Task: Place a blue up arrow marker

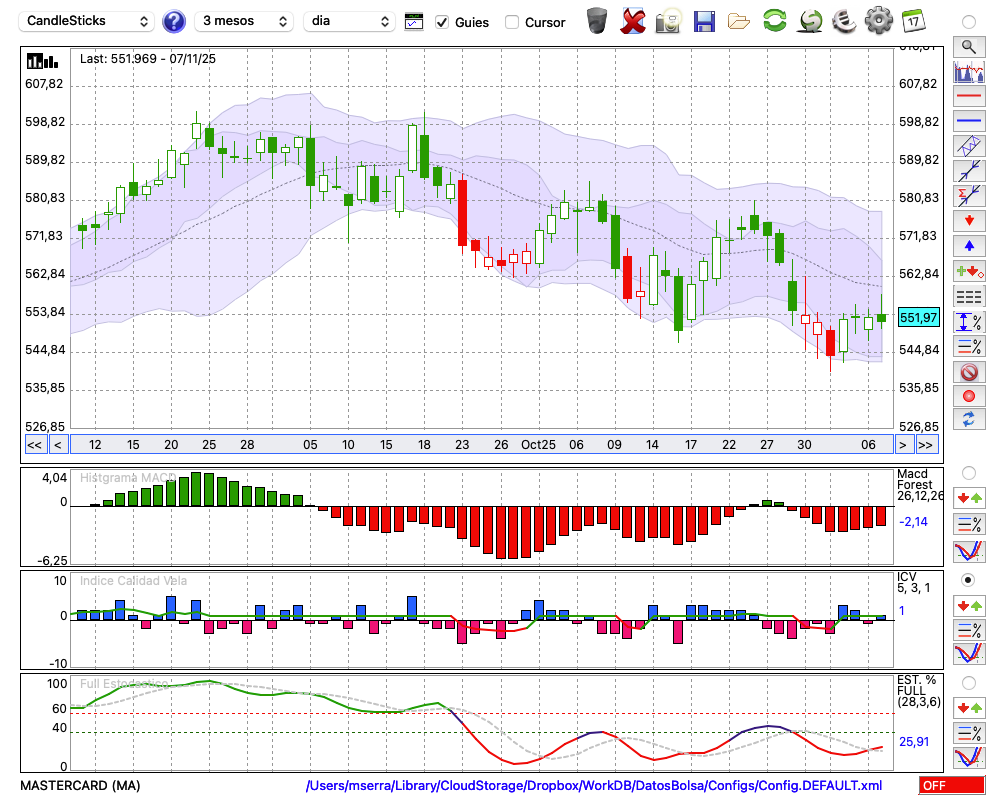Action: pyautogui.click(x=969, y=246)
